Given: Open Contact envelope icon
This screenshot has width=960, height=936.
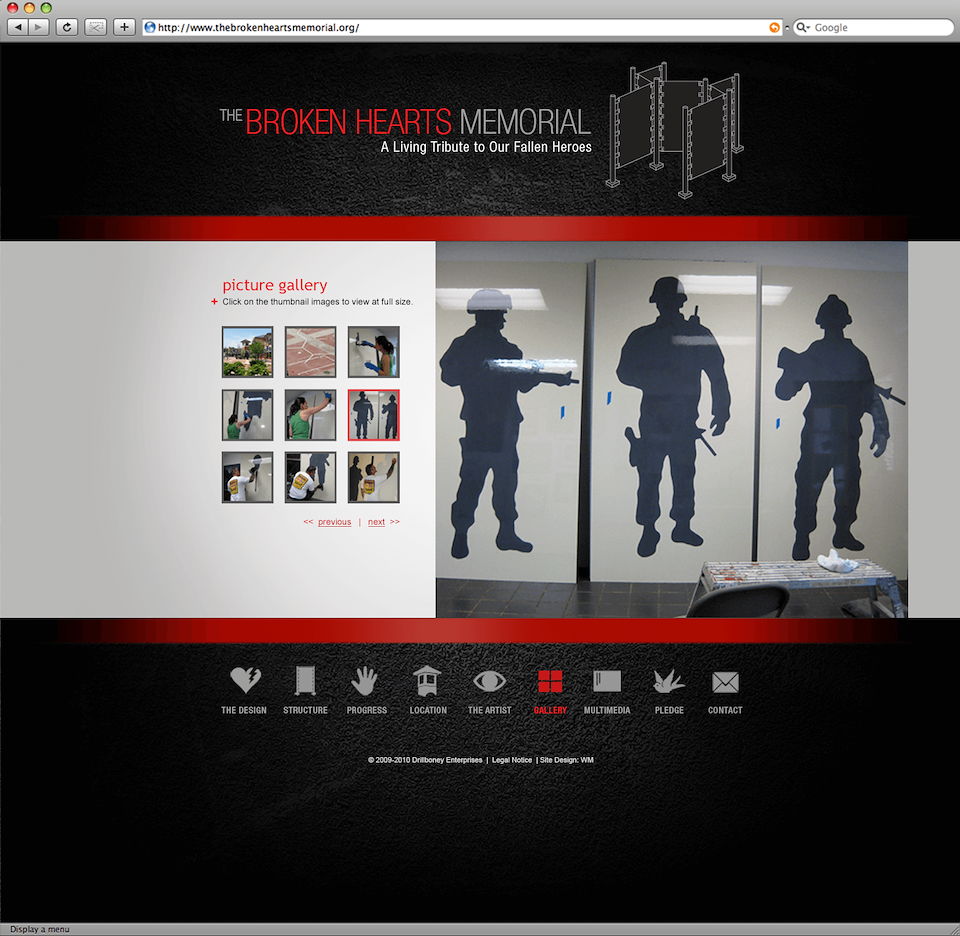Looking at the screenshot, I should [725, 682].
